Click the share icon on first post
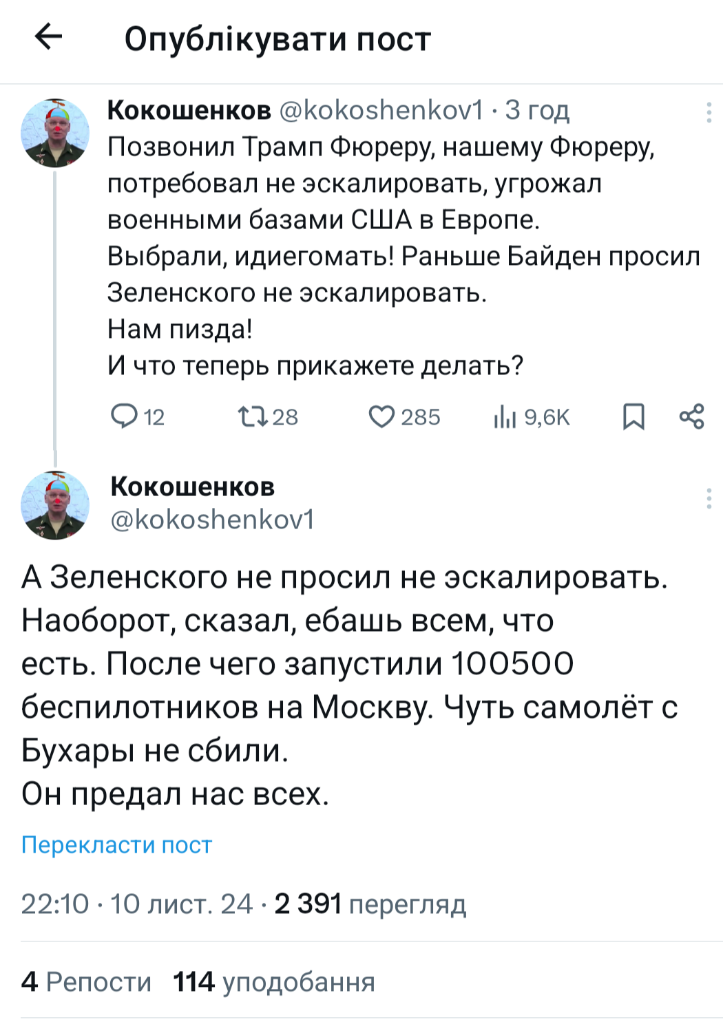 [692, 417]
